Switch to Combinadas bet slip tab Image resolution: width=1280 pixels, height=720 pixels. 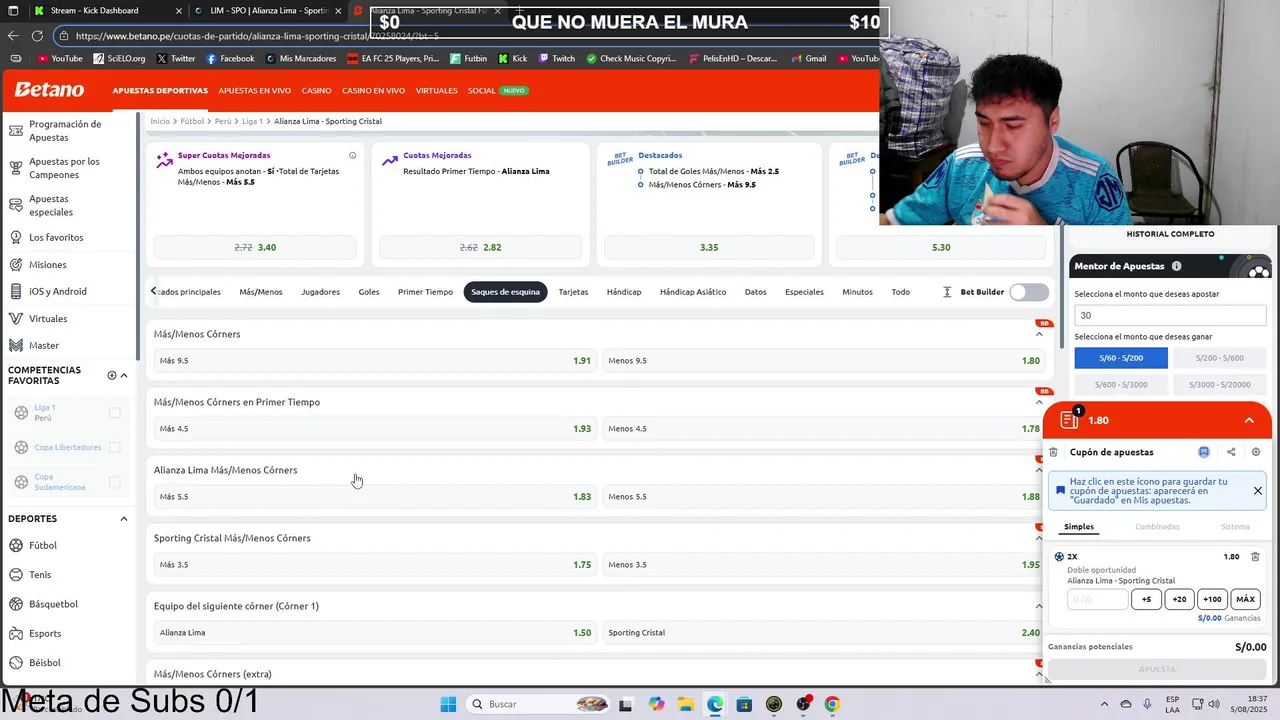(1156, 527)
